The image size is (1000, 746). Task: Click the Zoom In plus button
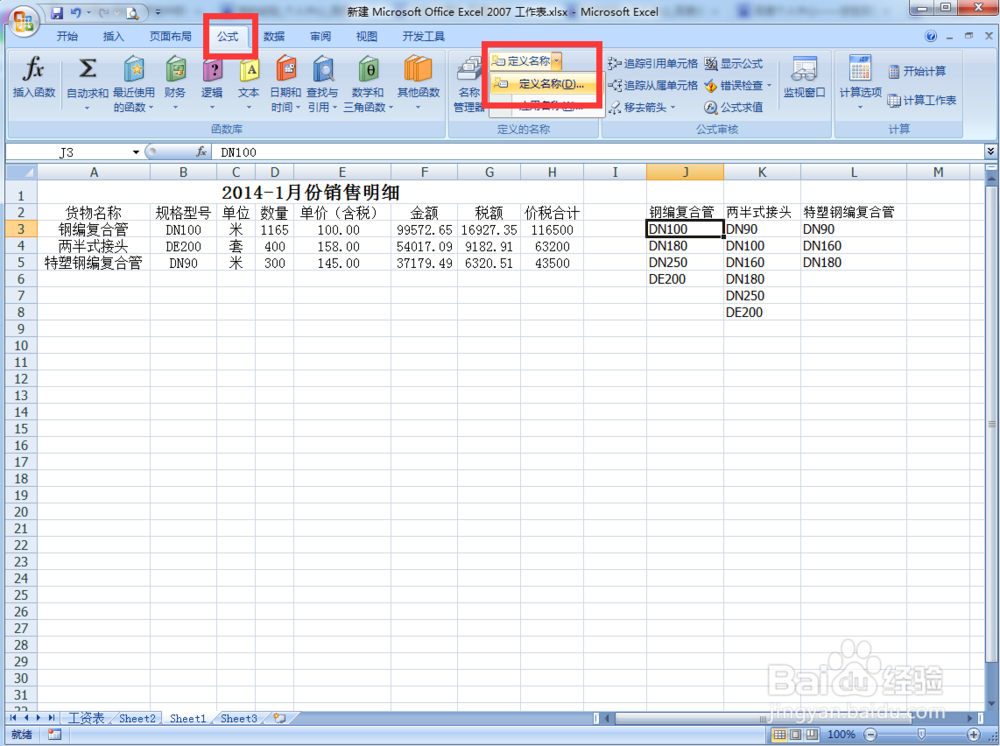point(974,735)
